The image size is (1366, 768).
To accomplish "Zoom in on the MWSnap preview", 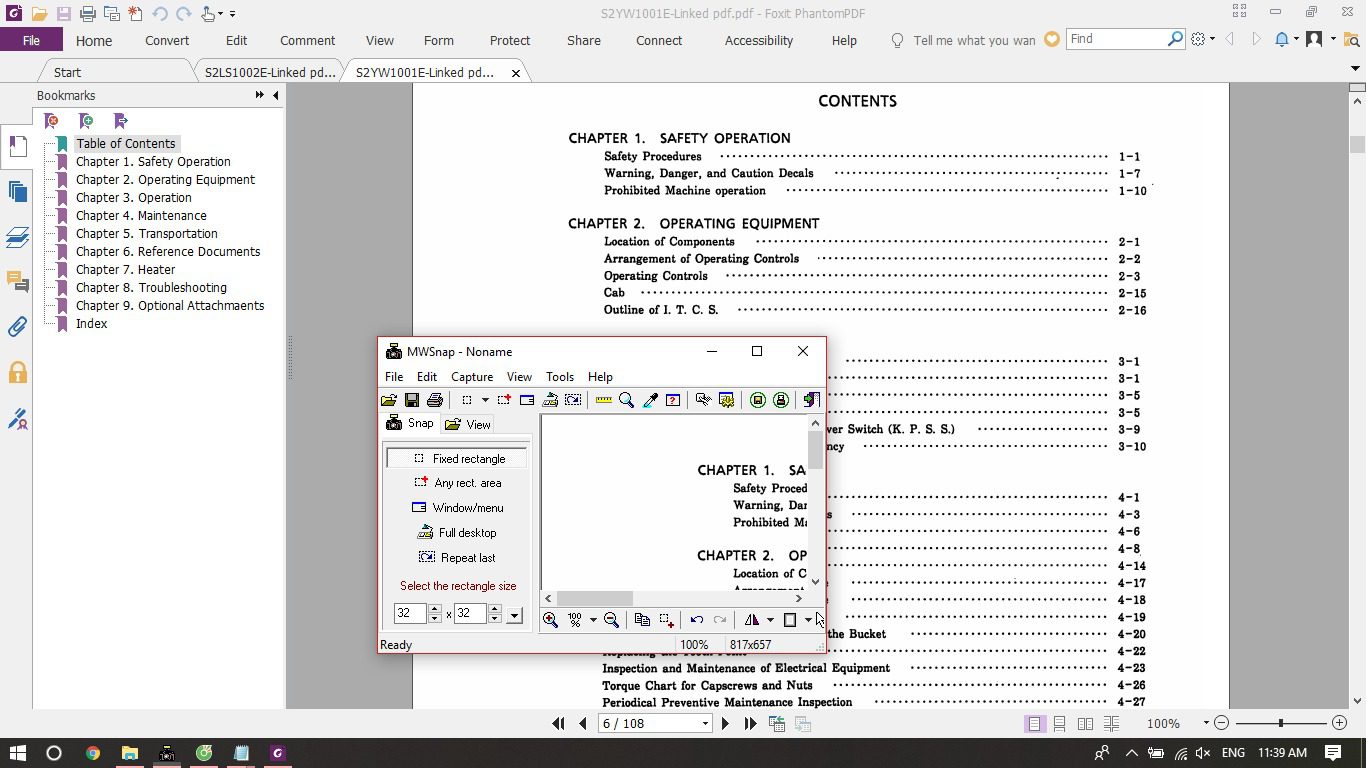I will (550, 620).
